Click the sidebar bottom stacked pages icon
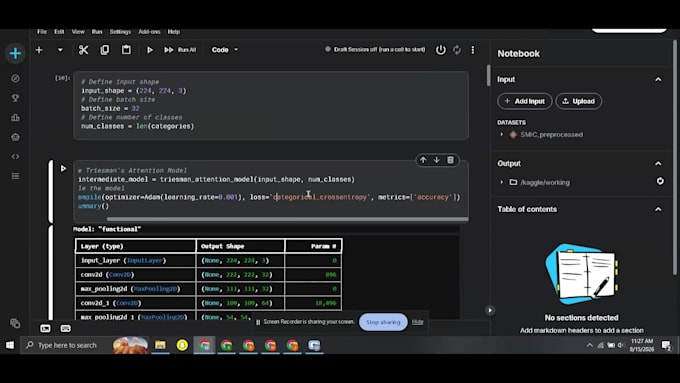 click(x=15, y=323)
